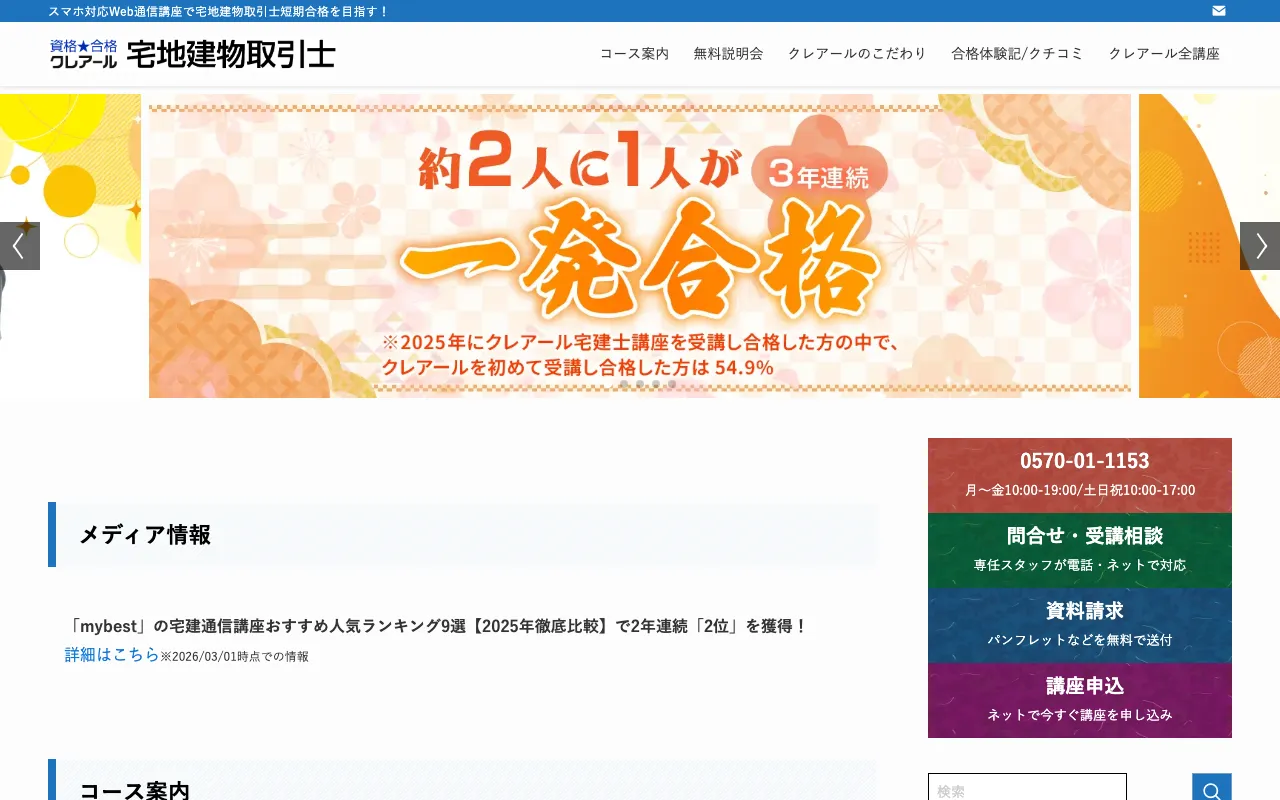Screen dimensions: 1280x800
Task: Select the first carousel pagination dot
Action: point(624,384)
